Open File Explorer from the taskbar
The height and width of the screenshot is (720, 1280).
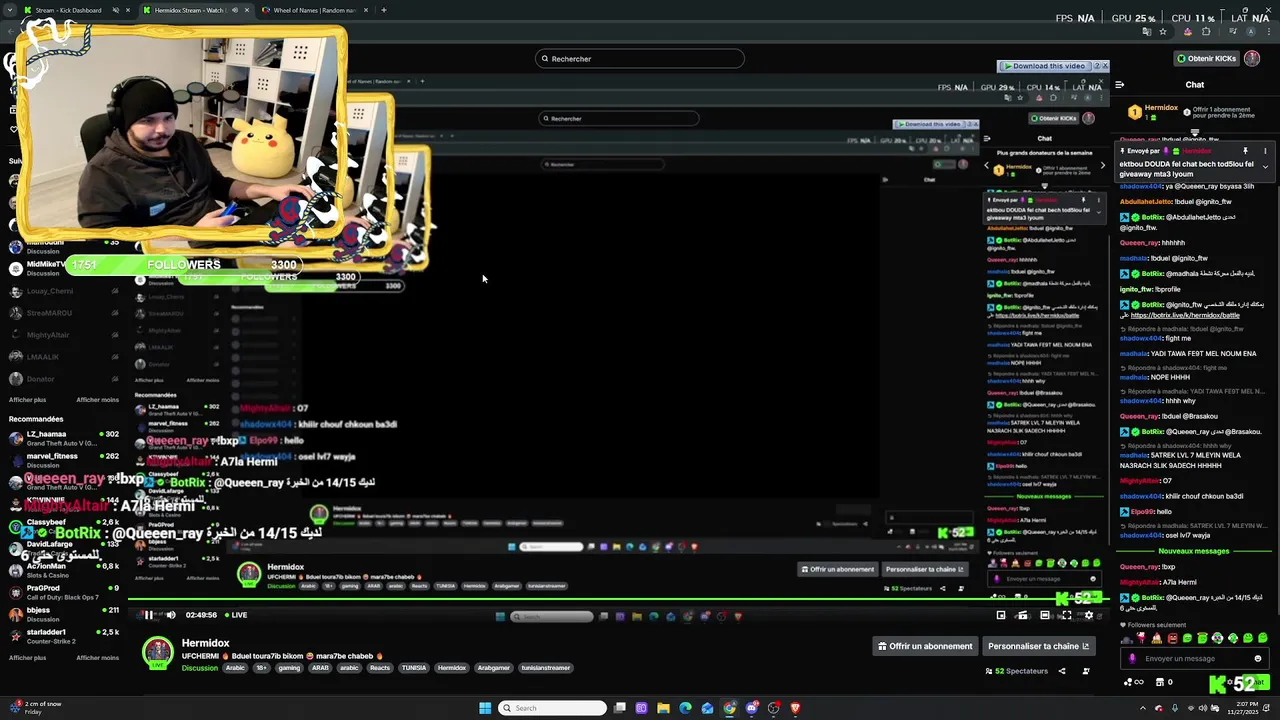pyautogui.click(x=663, y=708)
